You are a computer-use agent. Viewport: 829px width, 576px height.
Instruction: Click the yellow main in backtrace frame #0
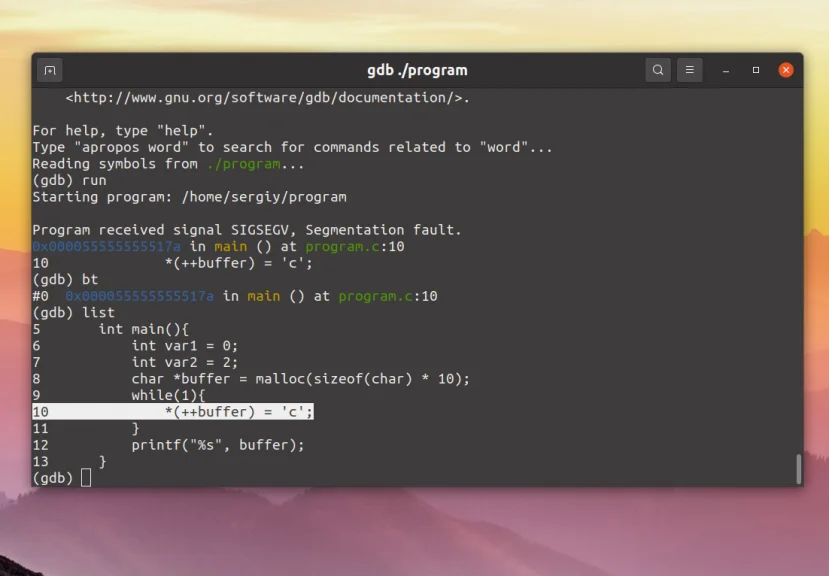(x=264, y=296)
